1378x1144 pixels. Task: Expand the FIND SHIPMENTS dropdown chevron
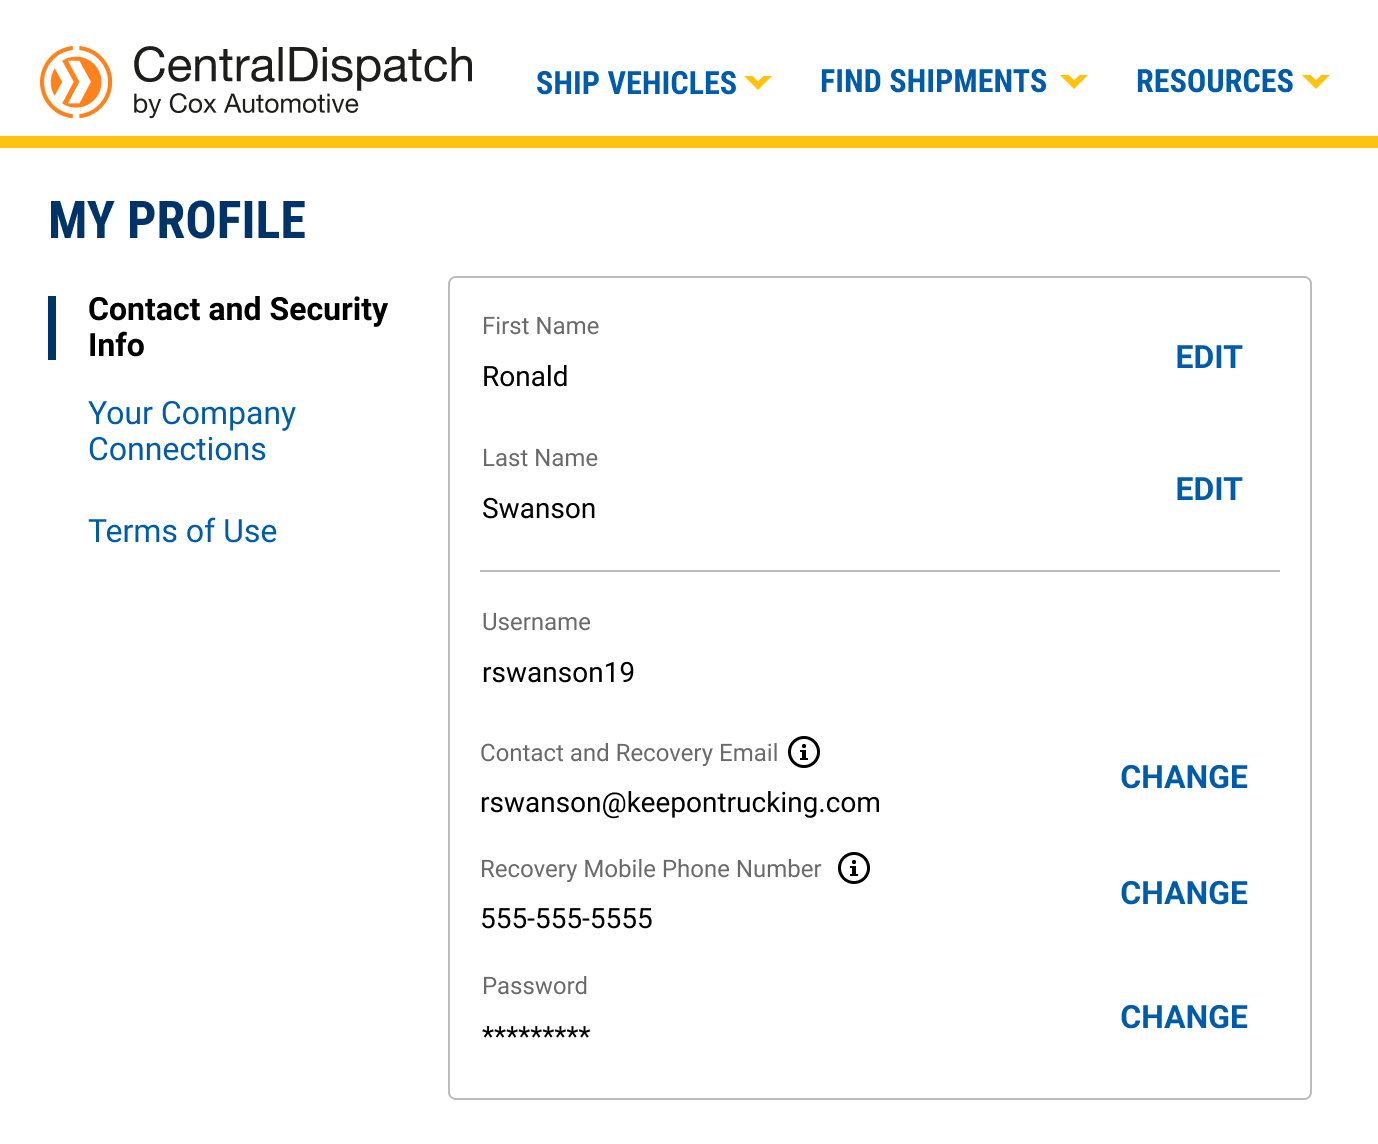coord(1076,80)
